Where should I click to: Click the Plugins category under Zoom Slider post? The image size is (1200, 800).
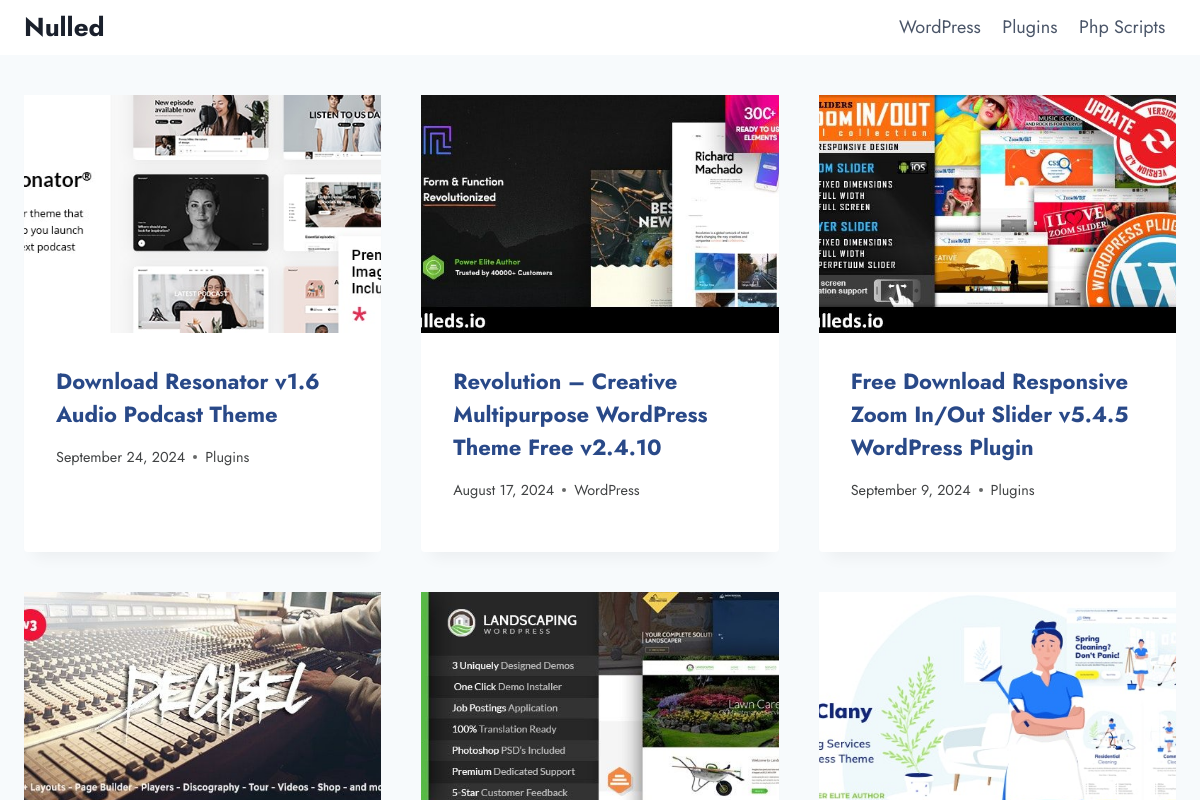(x=1012, y=490)
